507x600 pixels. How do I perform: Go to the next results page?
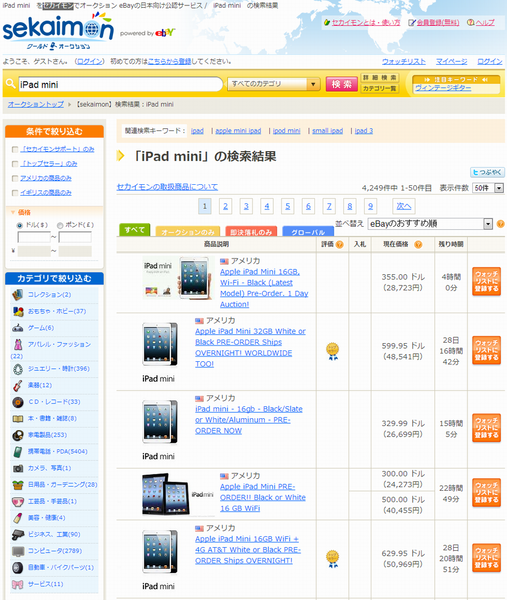404,206
